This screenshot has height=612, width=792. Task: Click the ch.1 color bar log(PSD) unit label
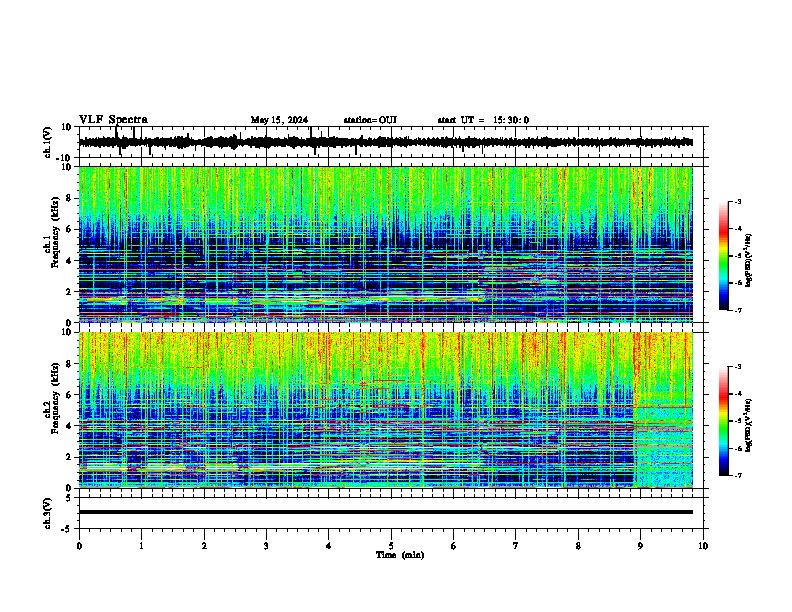(x=749, y=261)
